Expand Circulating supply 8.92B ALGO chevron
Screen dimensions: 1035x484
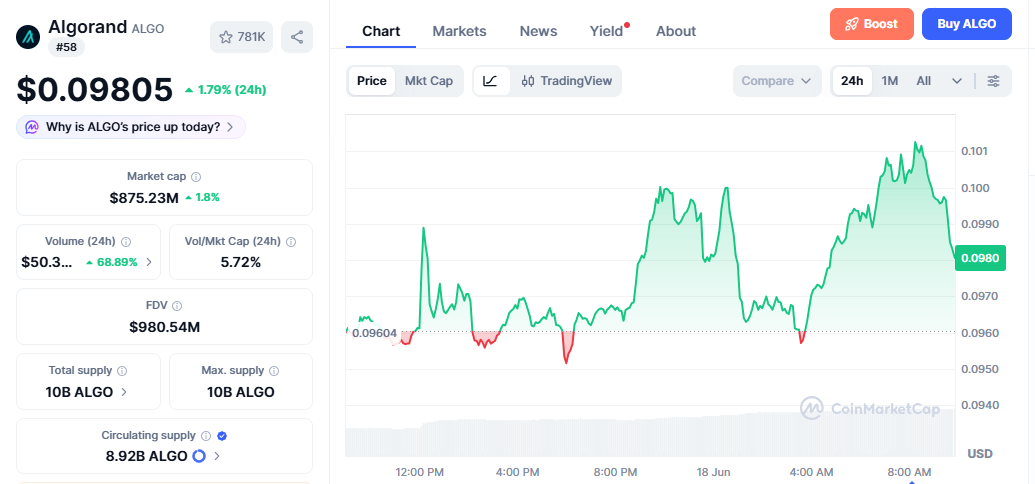coord(217,456)
